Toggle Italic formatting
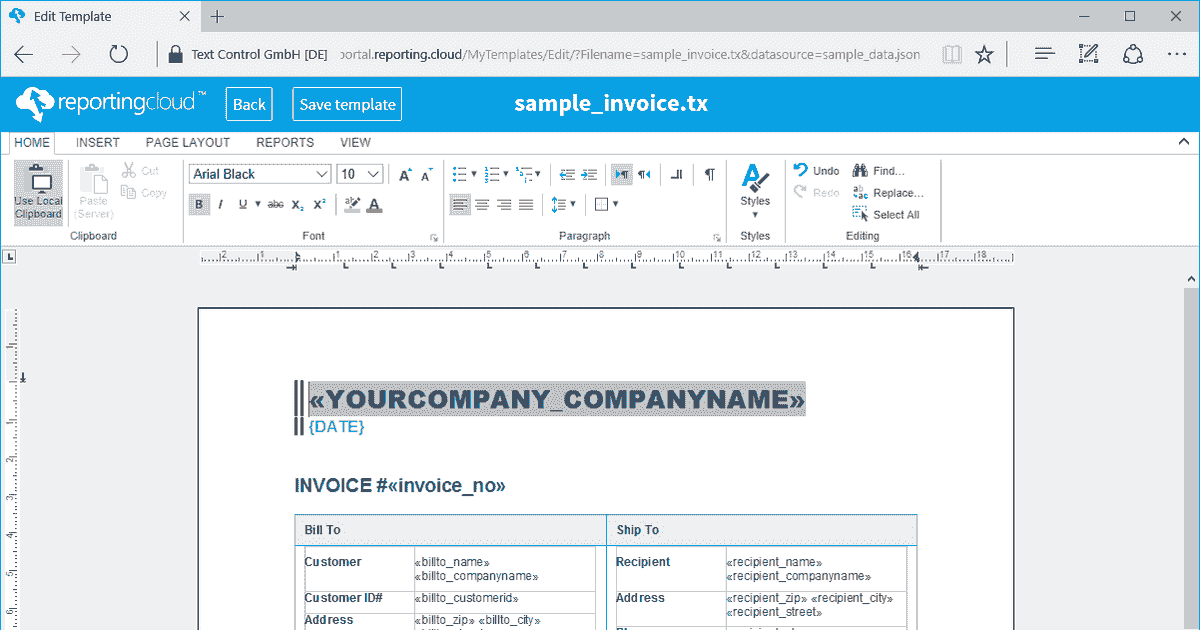Image resolution: width=1200 pixels, height=630 pixels. click(221, 205)
